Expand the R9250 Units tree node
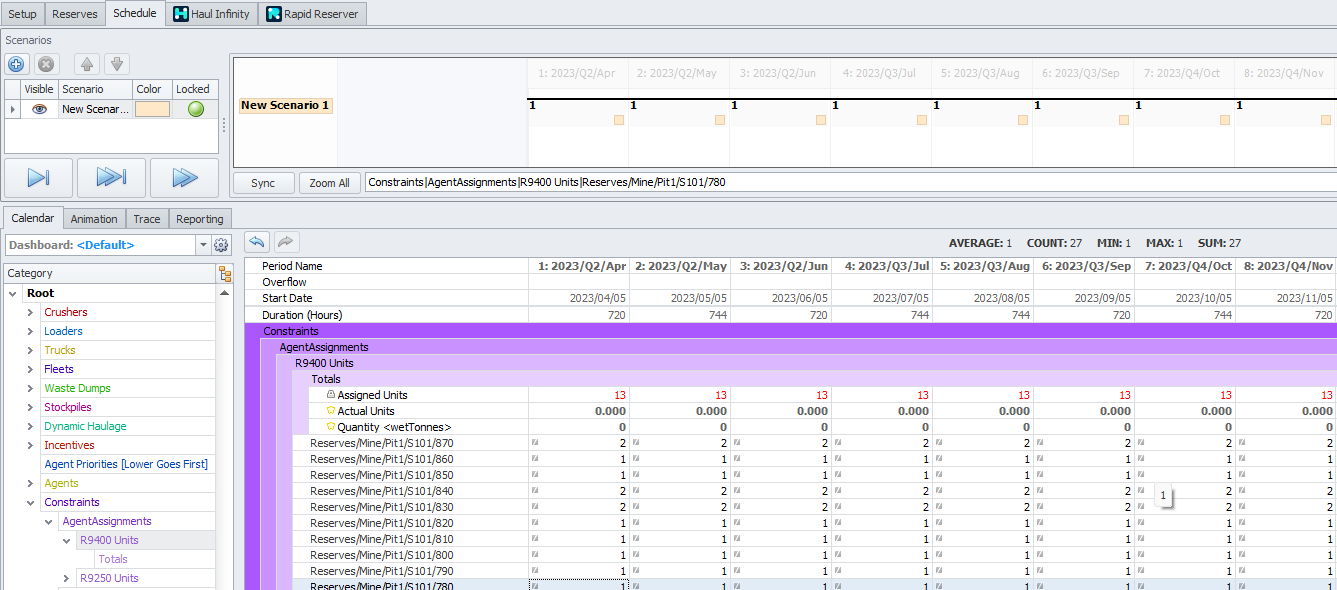Screen dimensions: 1337x590 coord(66,578)
